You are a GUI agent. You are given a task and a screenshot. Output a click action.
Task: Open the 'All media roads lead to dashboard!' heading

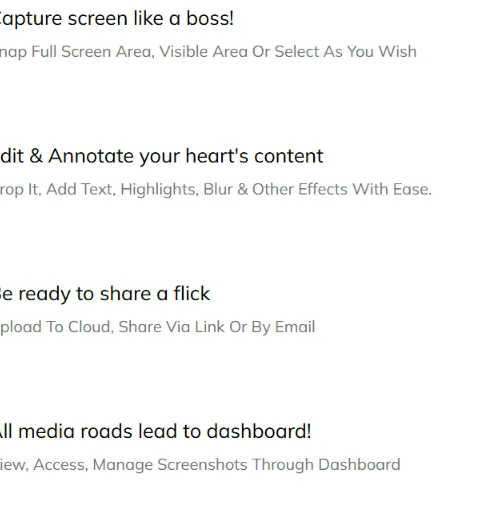(155, 431)
